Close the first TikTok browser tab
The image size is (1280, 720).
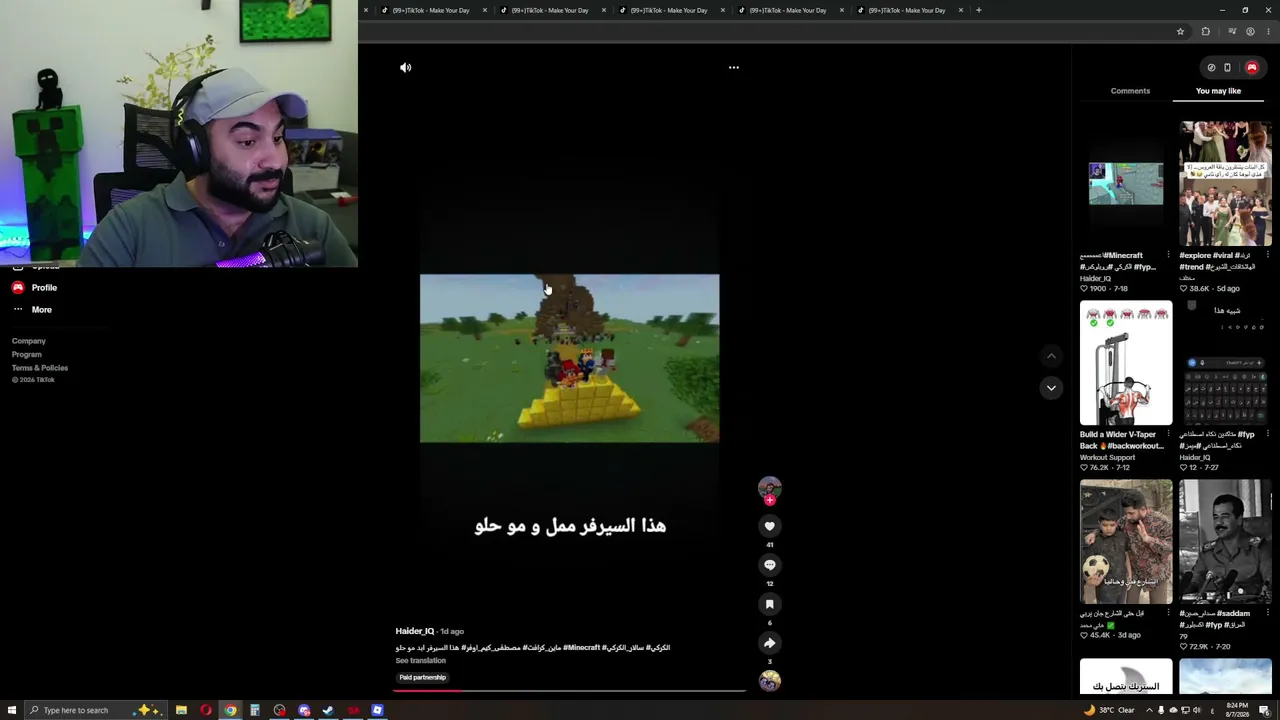point(485,10)
